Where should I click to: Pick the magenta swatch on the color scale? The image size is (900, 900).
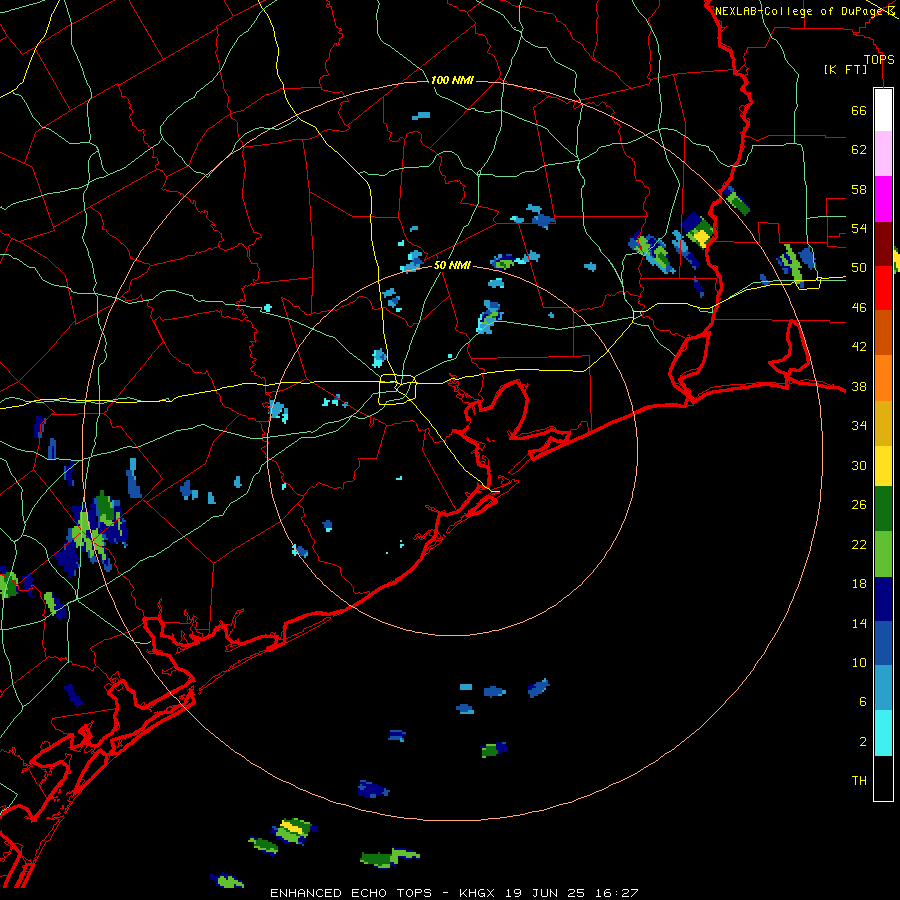tap(883, 199)
